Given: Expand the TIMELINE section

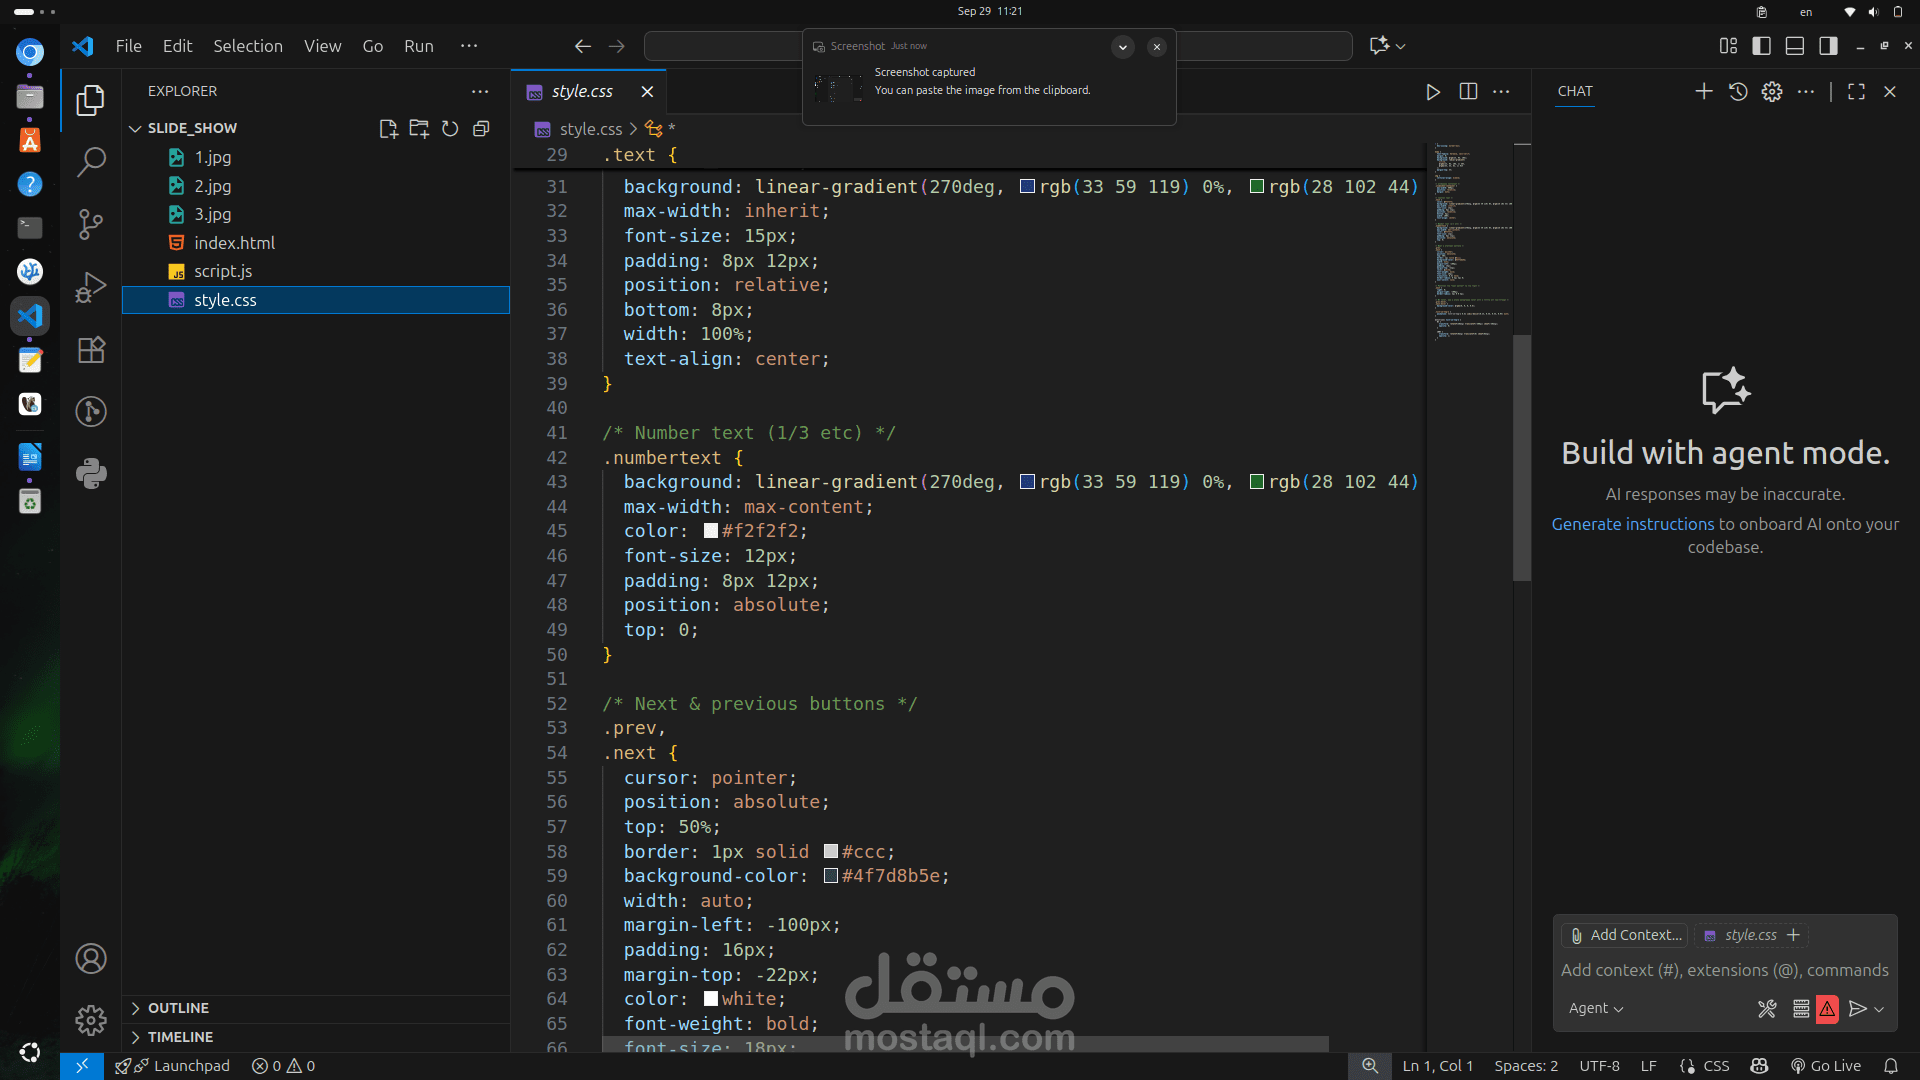Looking at the screenshot, I should click(x=180, y=1037).
